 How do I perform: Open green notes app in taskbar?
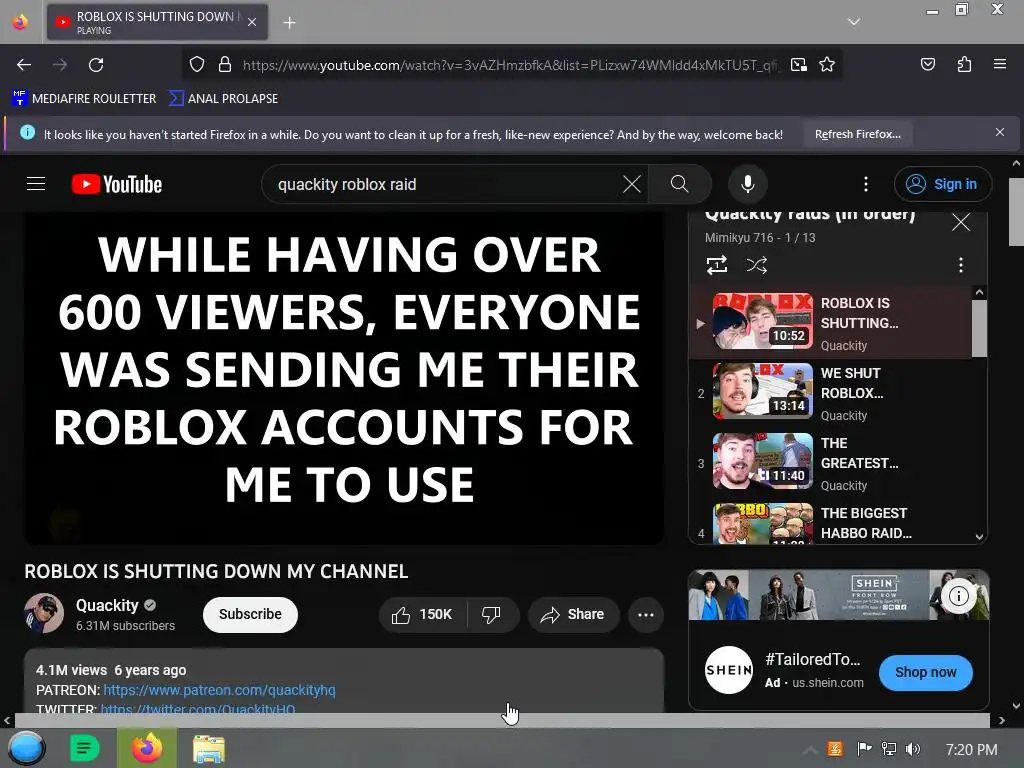click(x=84, y=748)
